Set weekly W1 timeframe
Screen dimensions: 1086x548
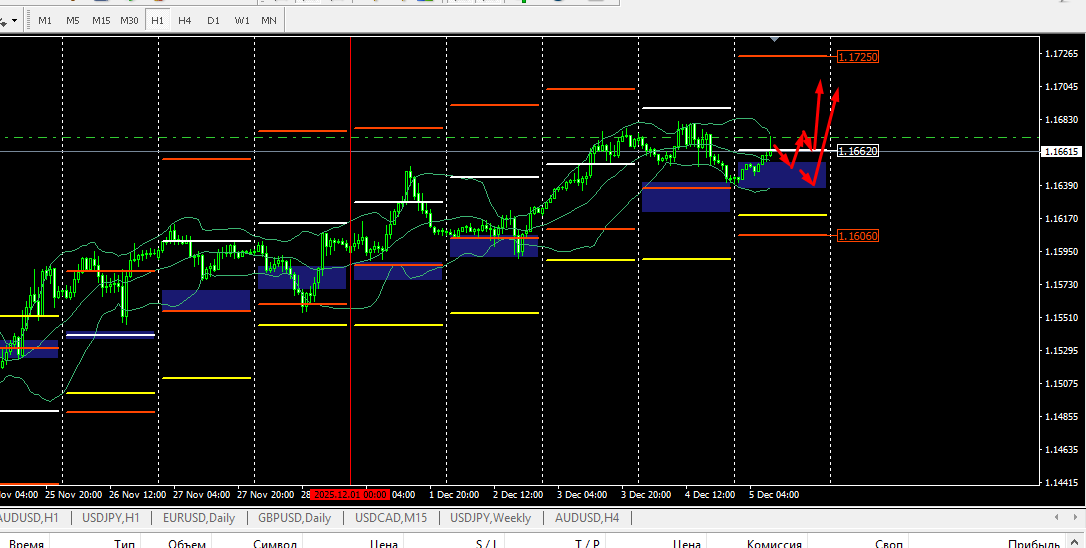coord(242,20)
